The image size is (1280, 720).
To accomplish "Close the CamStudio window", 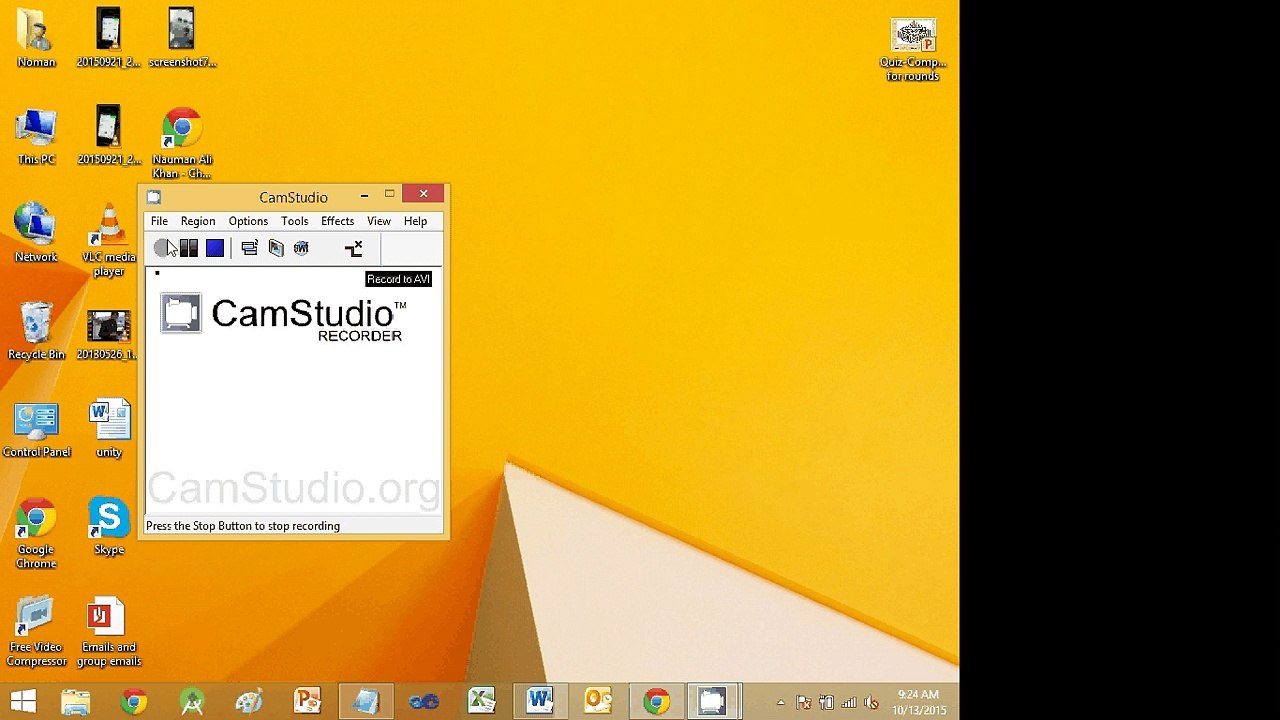I will [424, 194].
